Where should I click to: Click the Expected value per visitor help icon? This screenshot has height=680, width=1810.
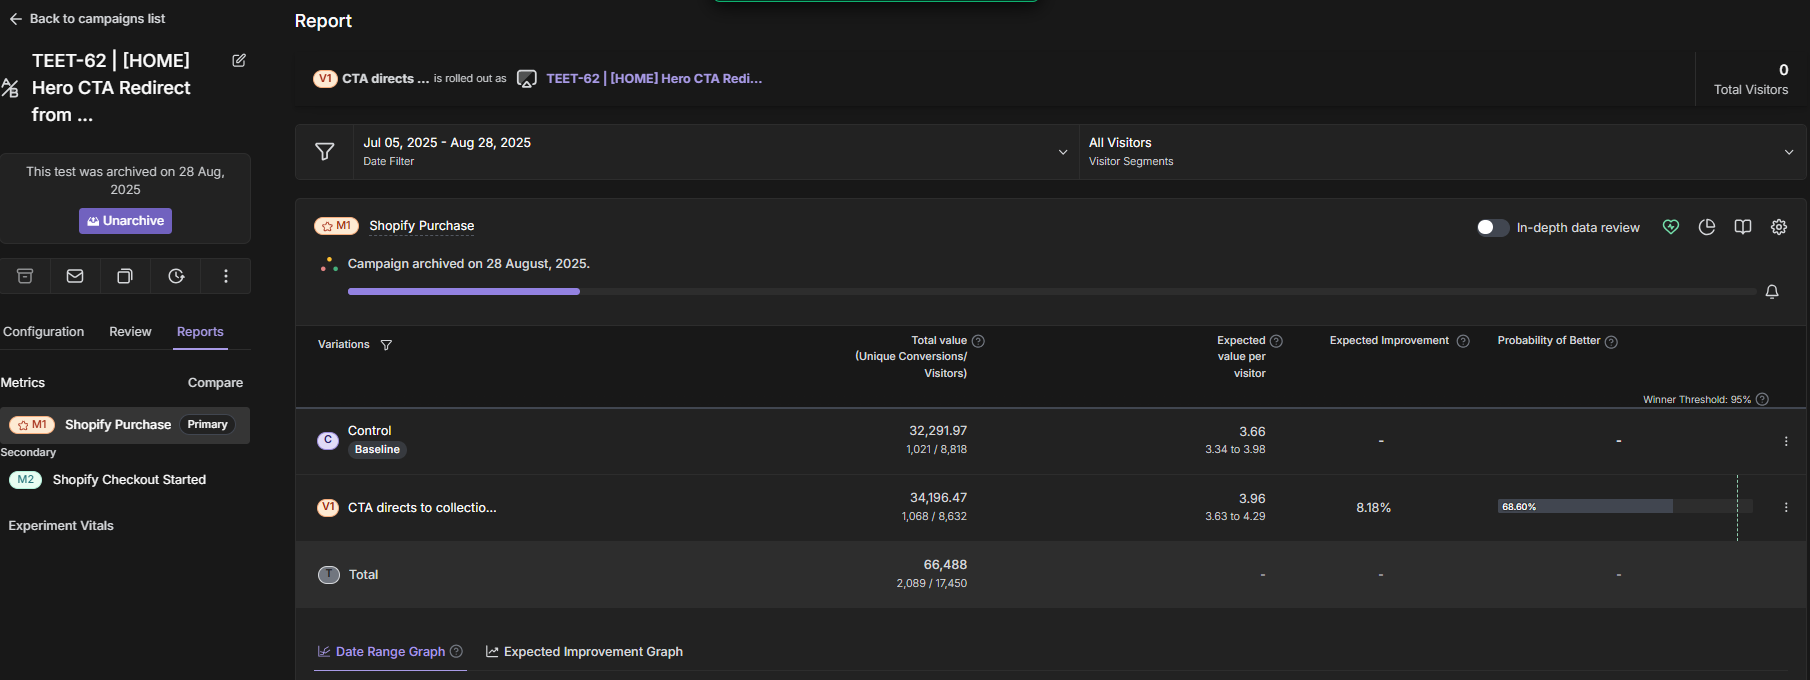click(1276, 341)
